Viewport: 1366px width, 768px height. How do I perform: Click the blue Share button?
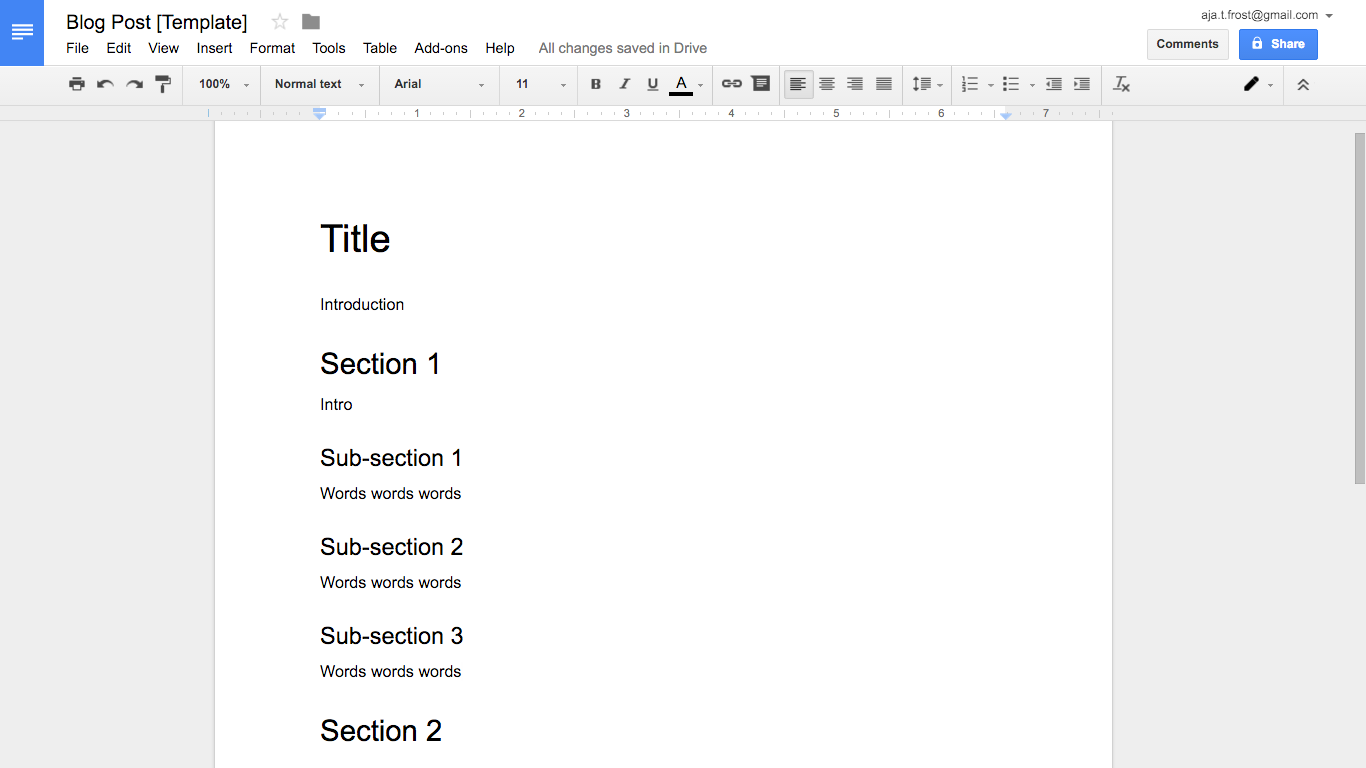tap(1278, 44)
